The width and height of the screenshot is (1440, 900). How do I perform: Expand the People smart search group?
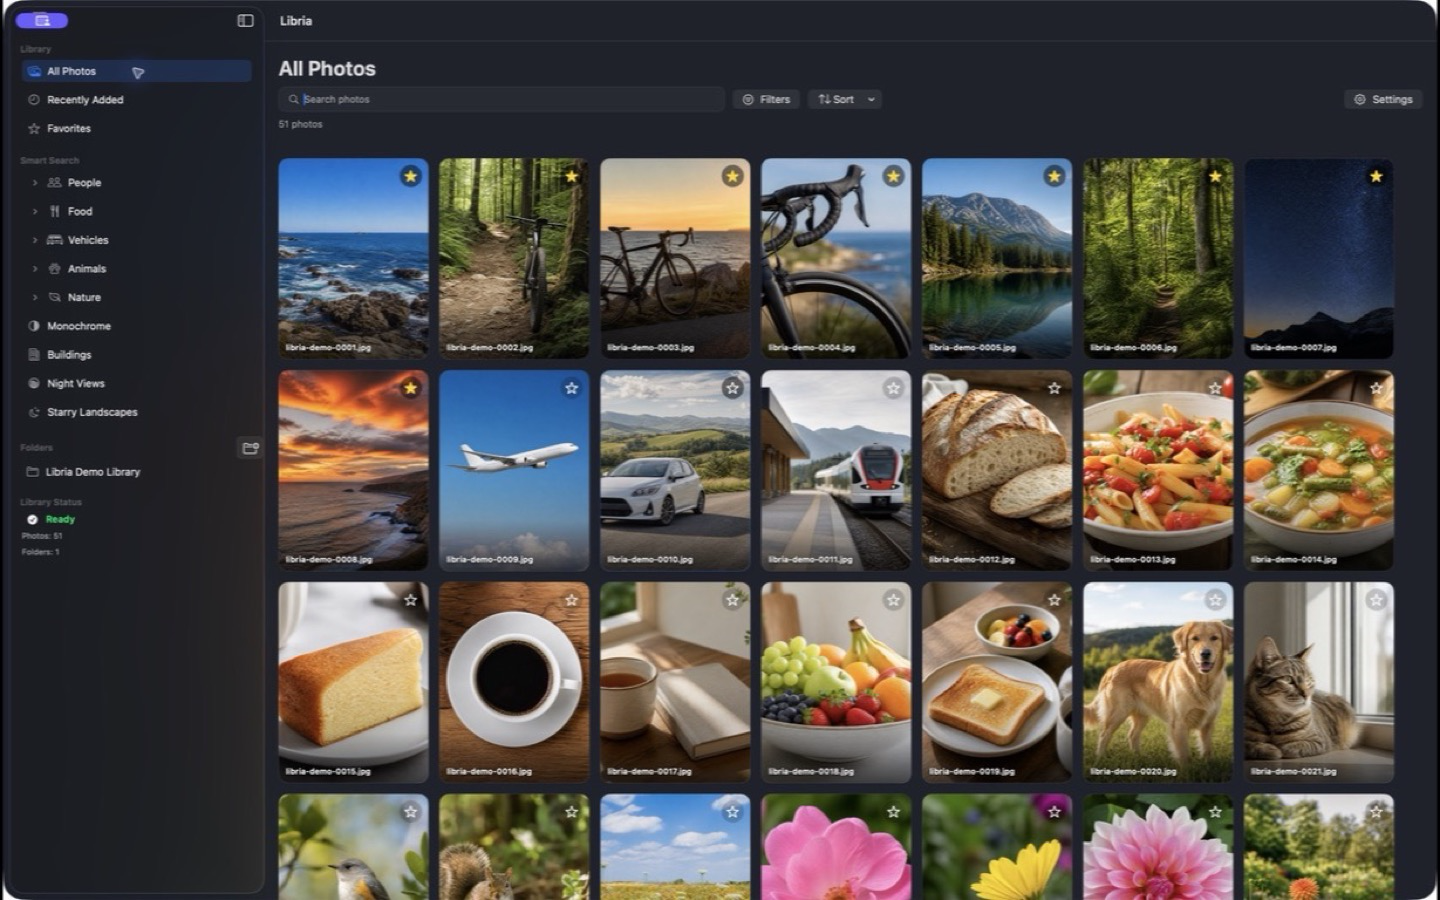(35, 183)
